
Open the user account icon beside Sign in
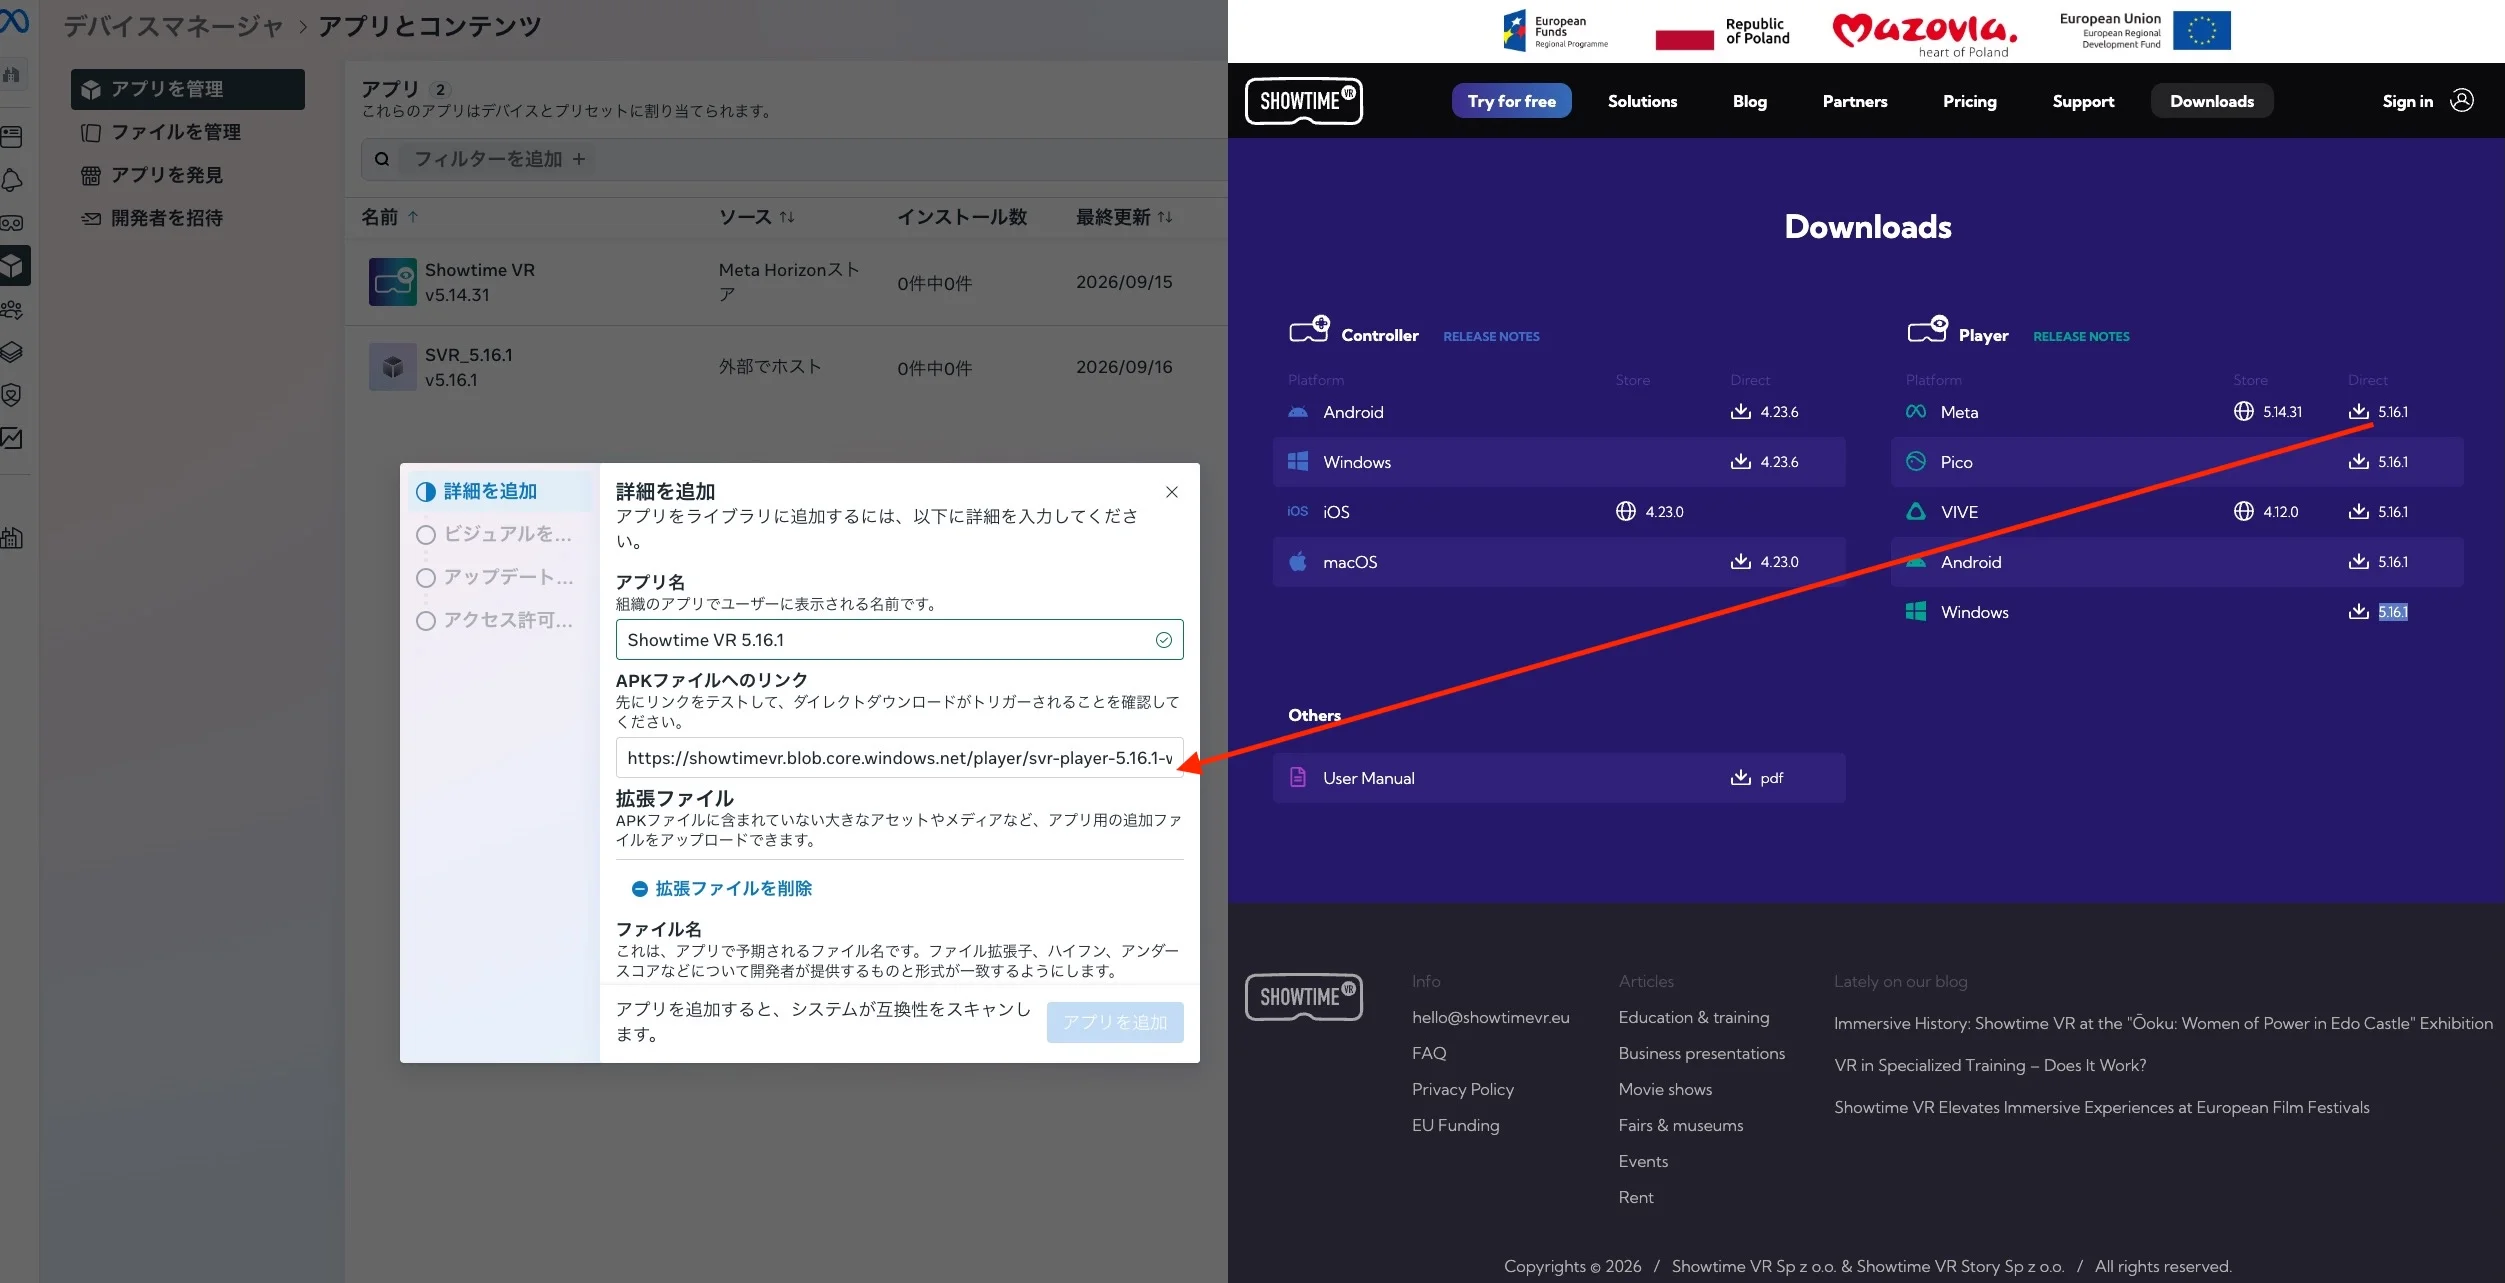click(2462, 101)
